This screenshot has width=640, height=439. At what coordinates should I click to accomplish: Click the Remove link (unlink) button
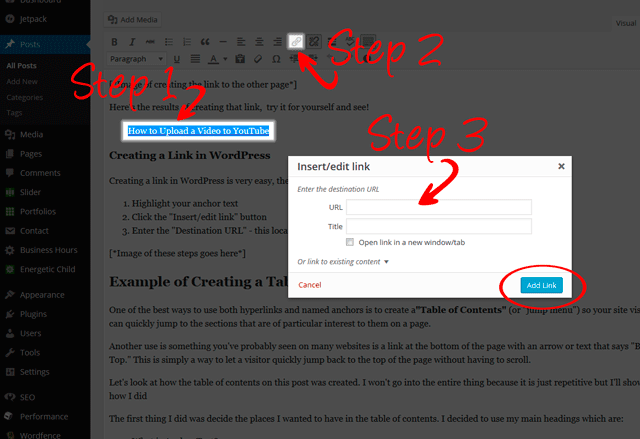click(314, 42)
